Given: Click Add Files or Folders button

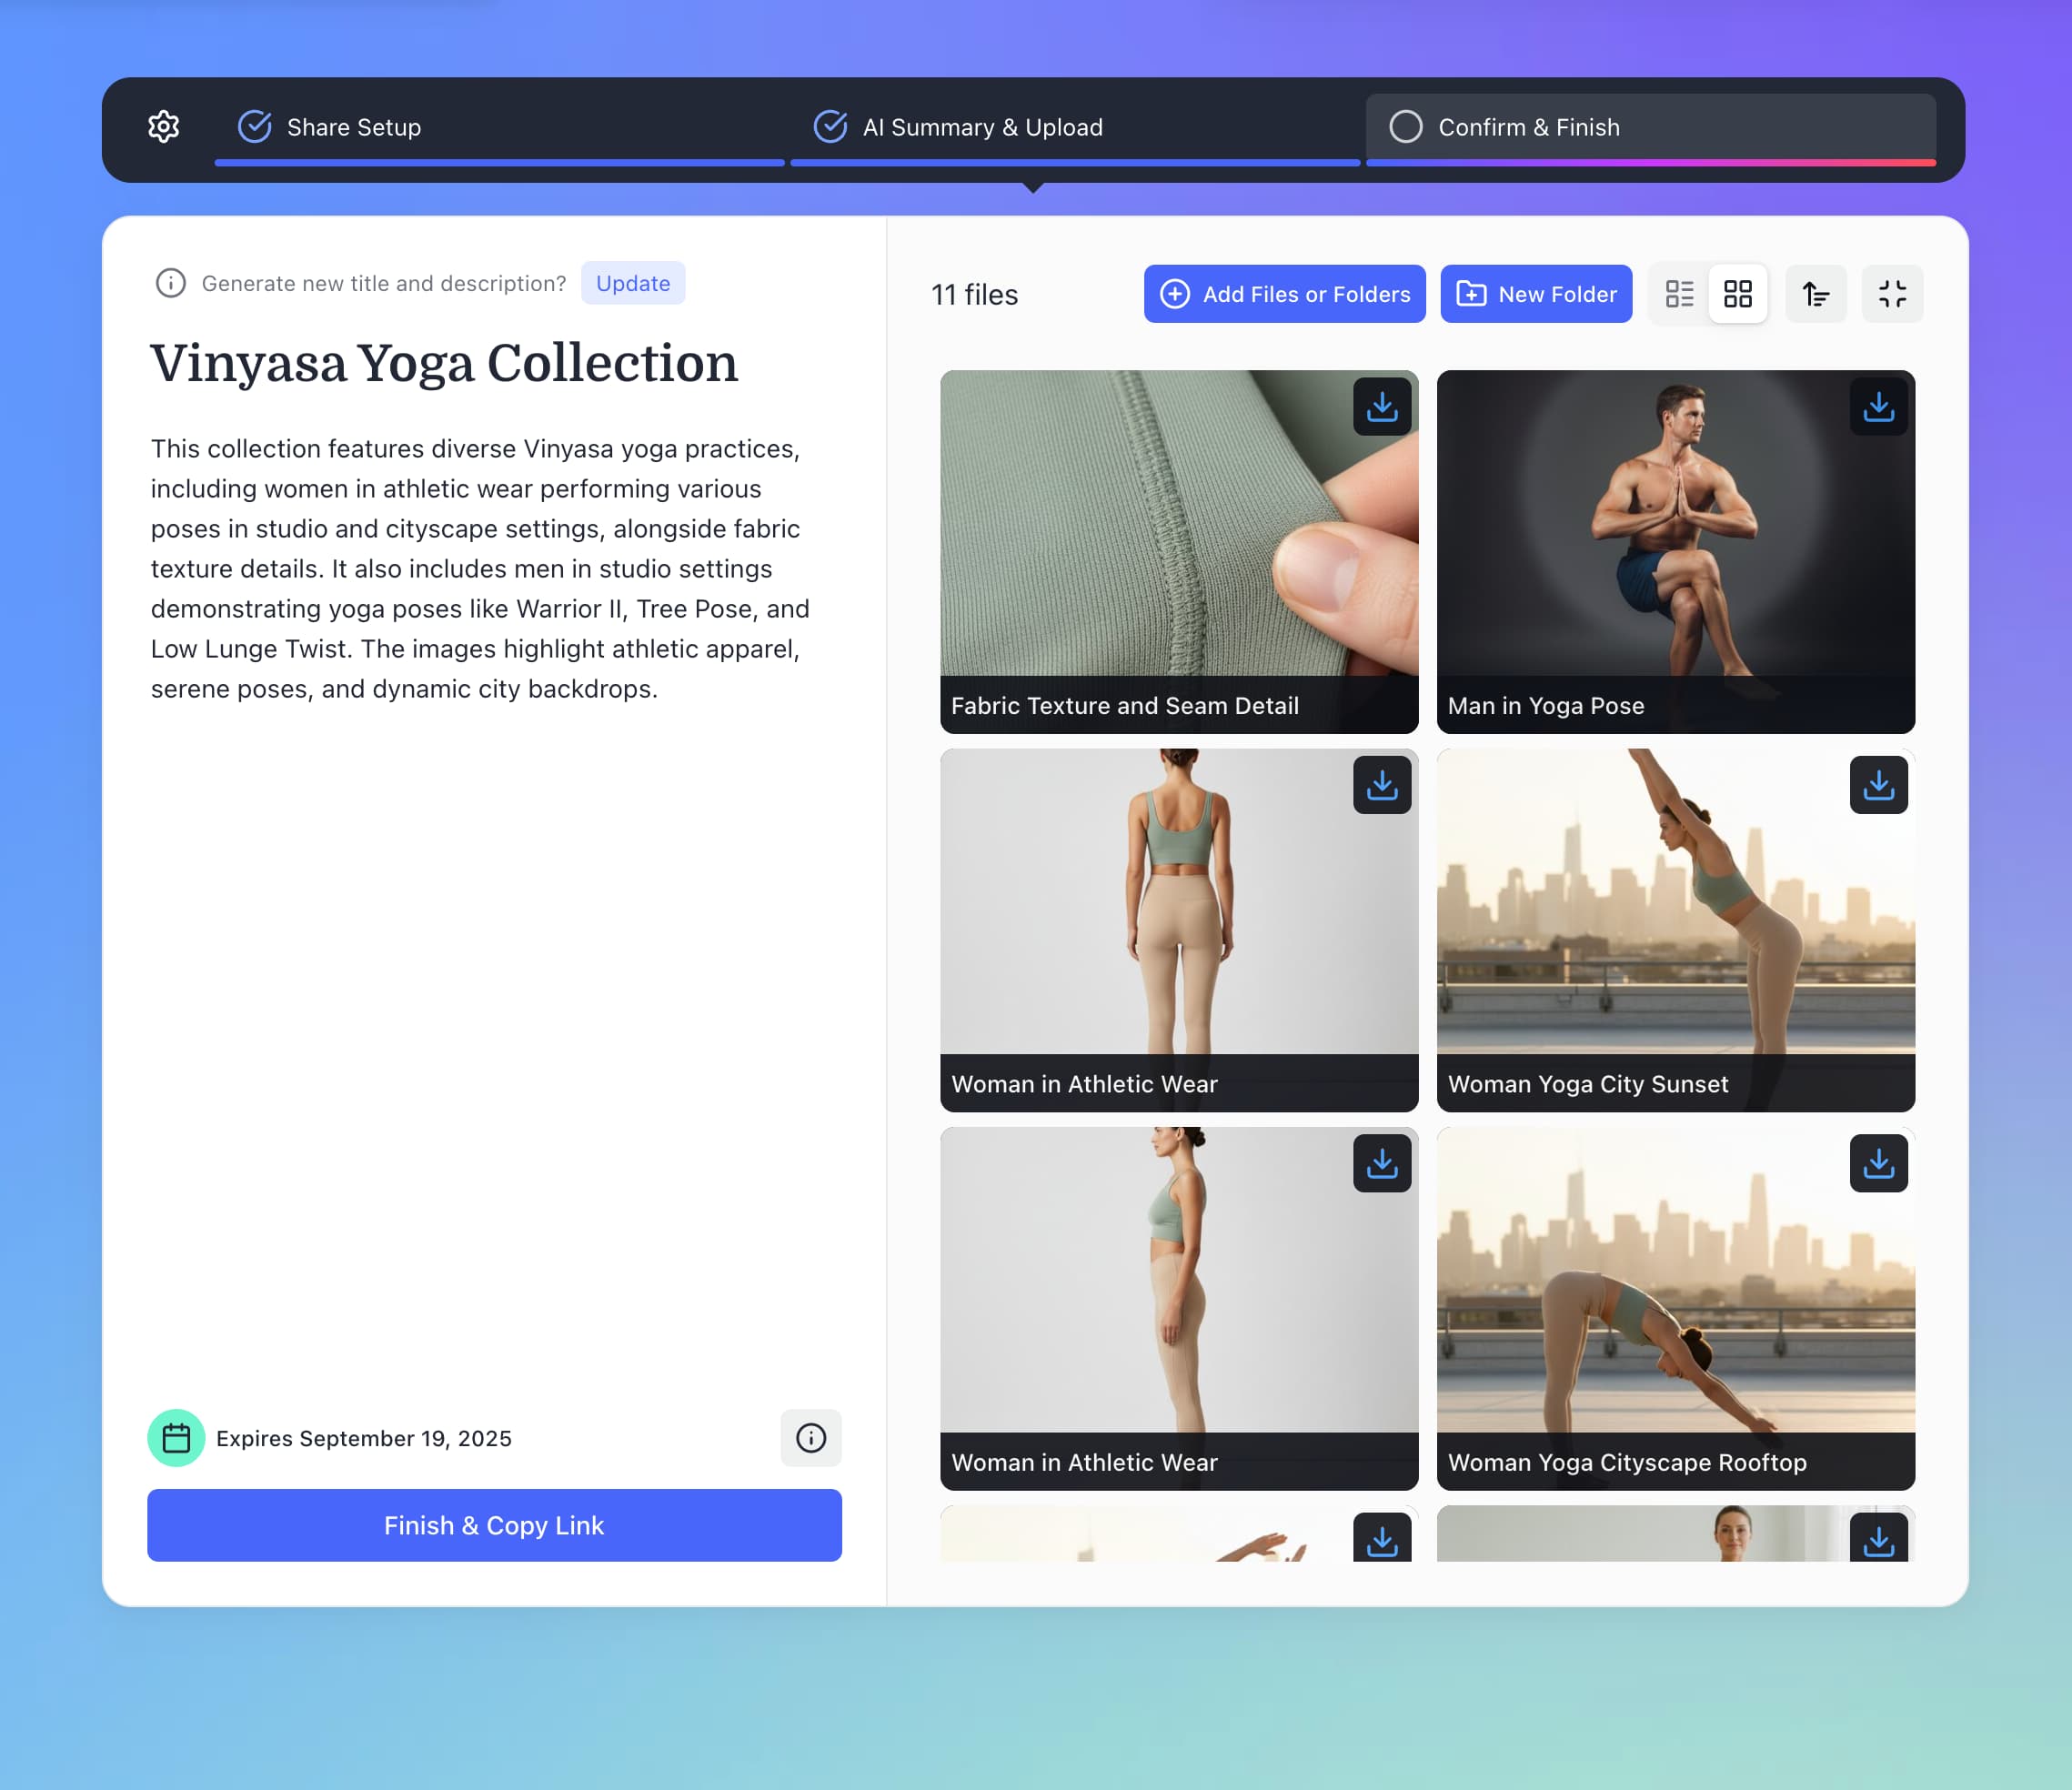Looking at the screenshot, I should pyautogui.click(x=1285, y=294).
